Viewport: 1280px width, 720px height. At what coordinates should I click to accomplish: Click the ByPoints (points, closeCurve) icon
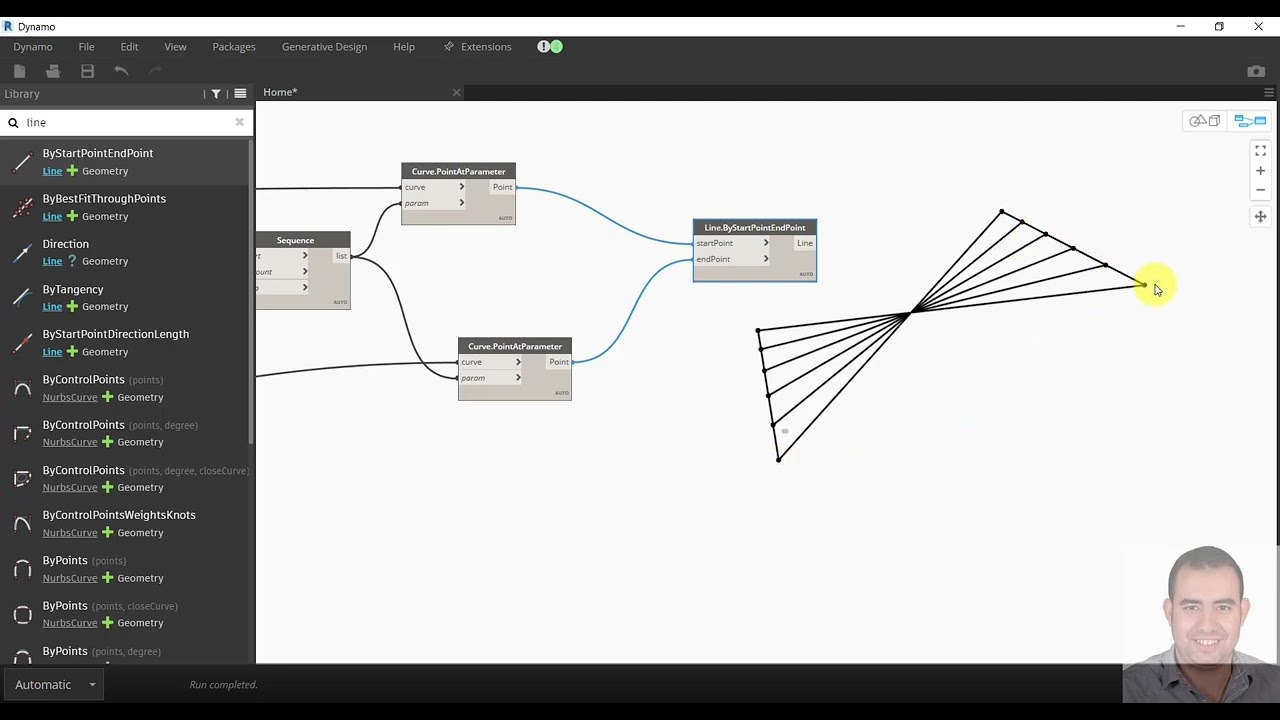point(22,614)
